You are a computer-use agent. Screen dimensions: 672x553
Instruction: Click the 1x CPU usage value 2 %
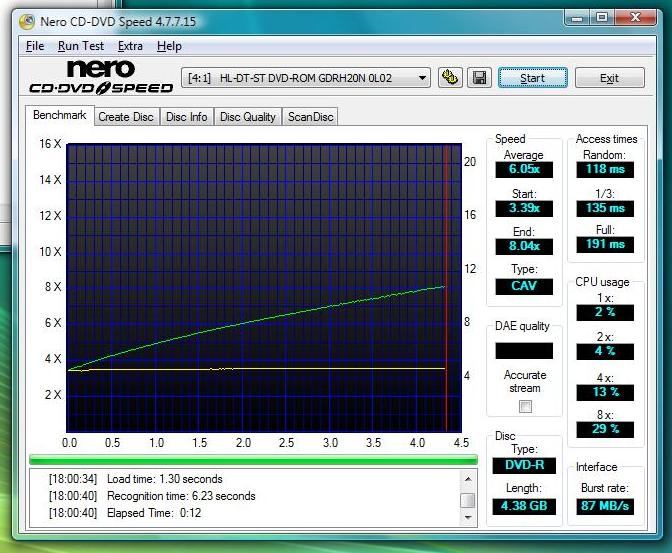[x=605, y=312]
